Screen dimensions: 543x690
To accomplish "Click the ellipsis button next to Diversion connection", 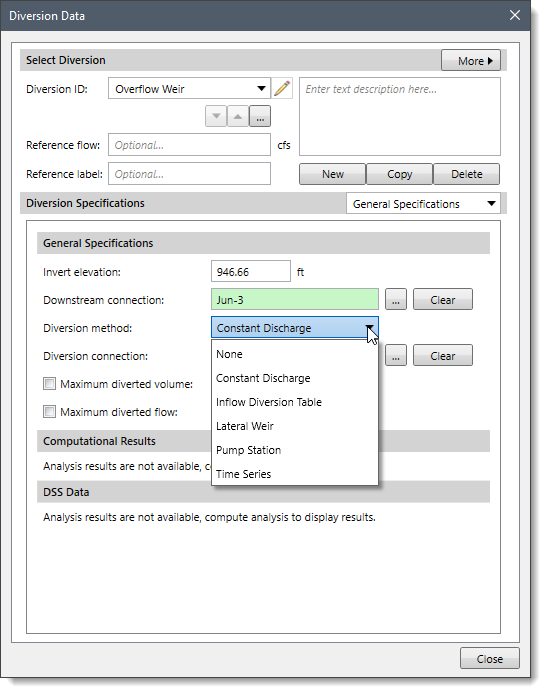I will coord(396,356).
